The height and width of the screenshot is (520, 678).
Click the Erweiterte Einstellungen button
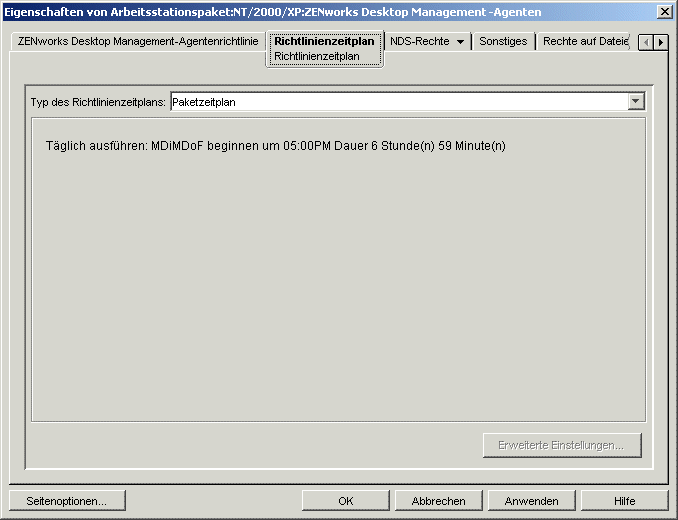pyautogui.click(x=562, y=445)
